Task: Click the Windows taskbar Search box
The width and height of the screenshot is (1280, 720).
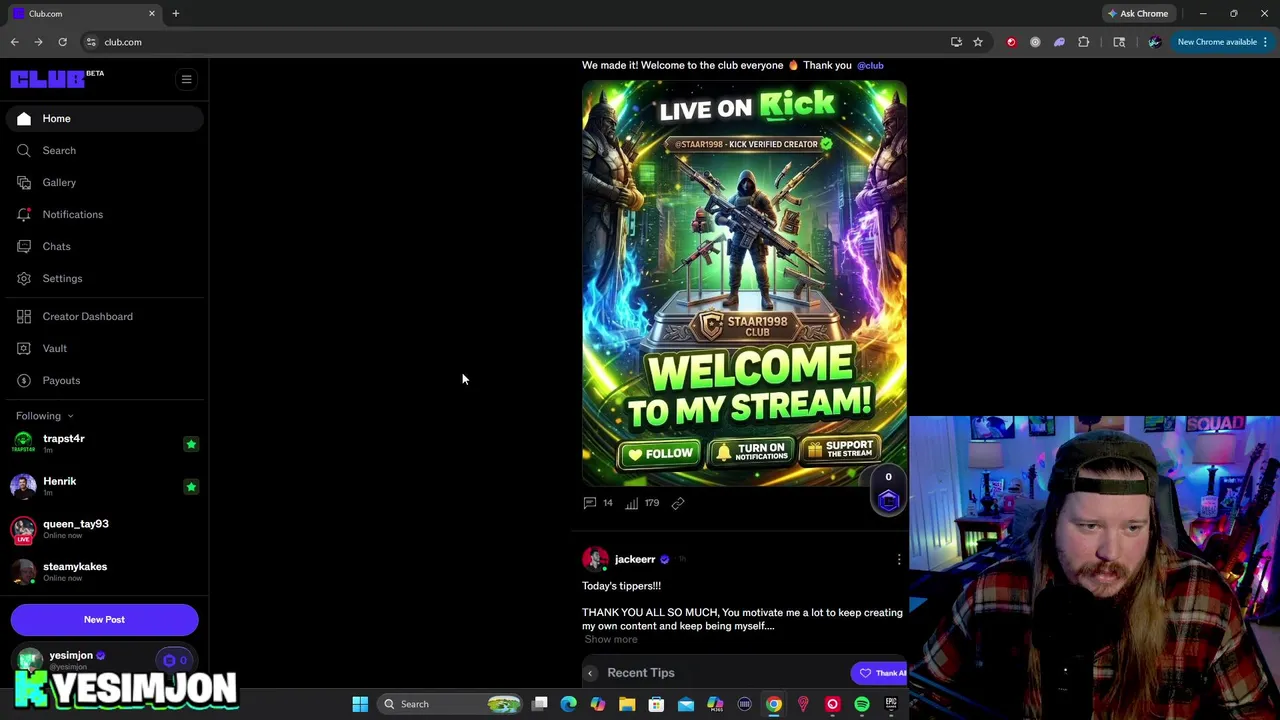Action: pyautogui.click(x=451, y=704)
